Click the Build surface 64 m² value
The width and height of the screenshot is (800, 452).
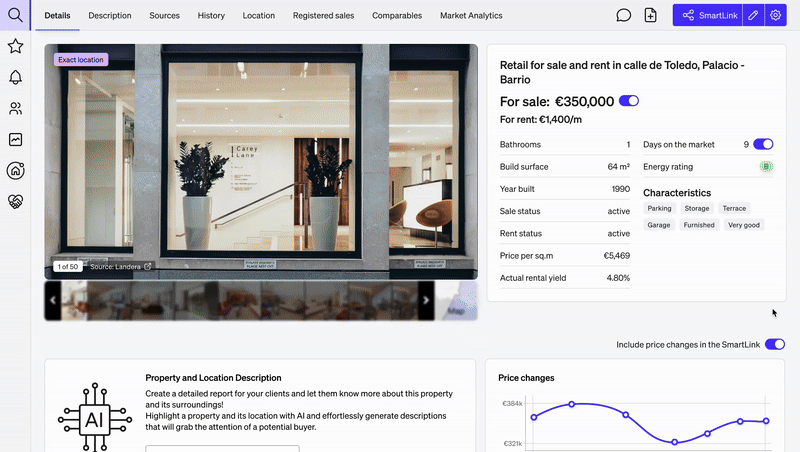tap(619, 166)
